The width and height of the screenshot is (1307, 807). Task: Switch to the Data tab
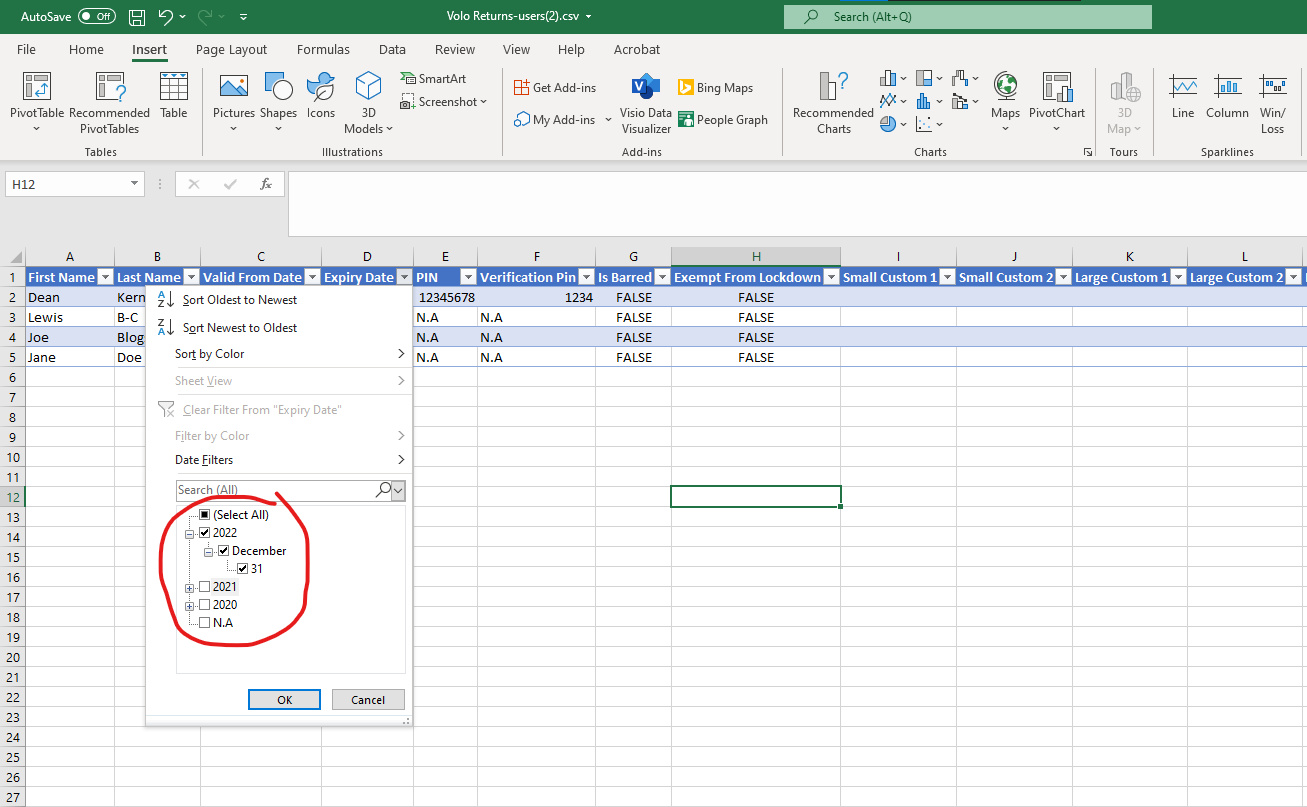tap(392, 49)
